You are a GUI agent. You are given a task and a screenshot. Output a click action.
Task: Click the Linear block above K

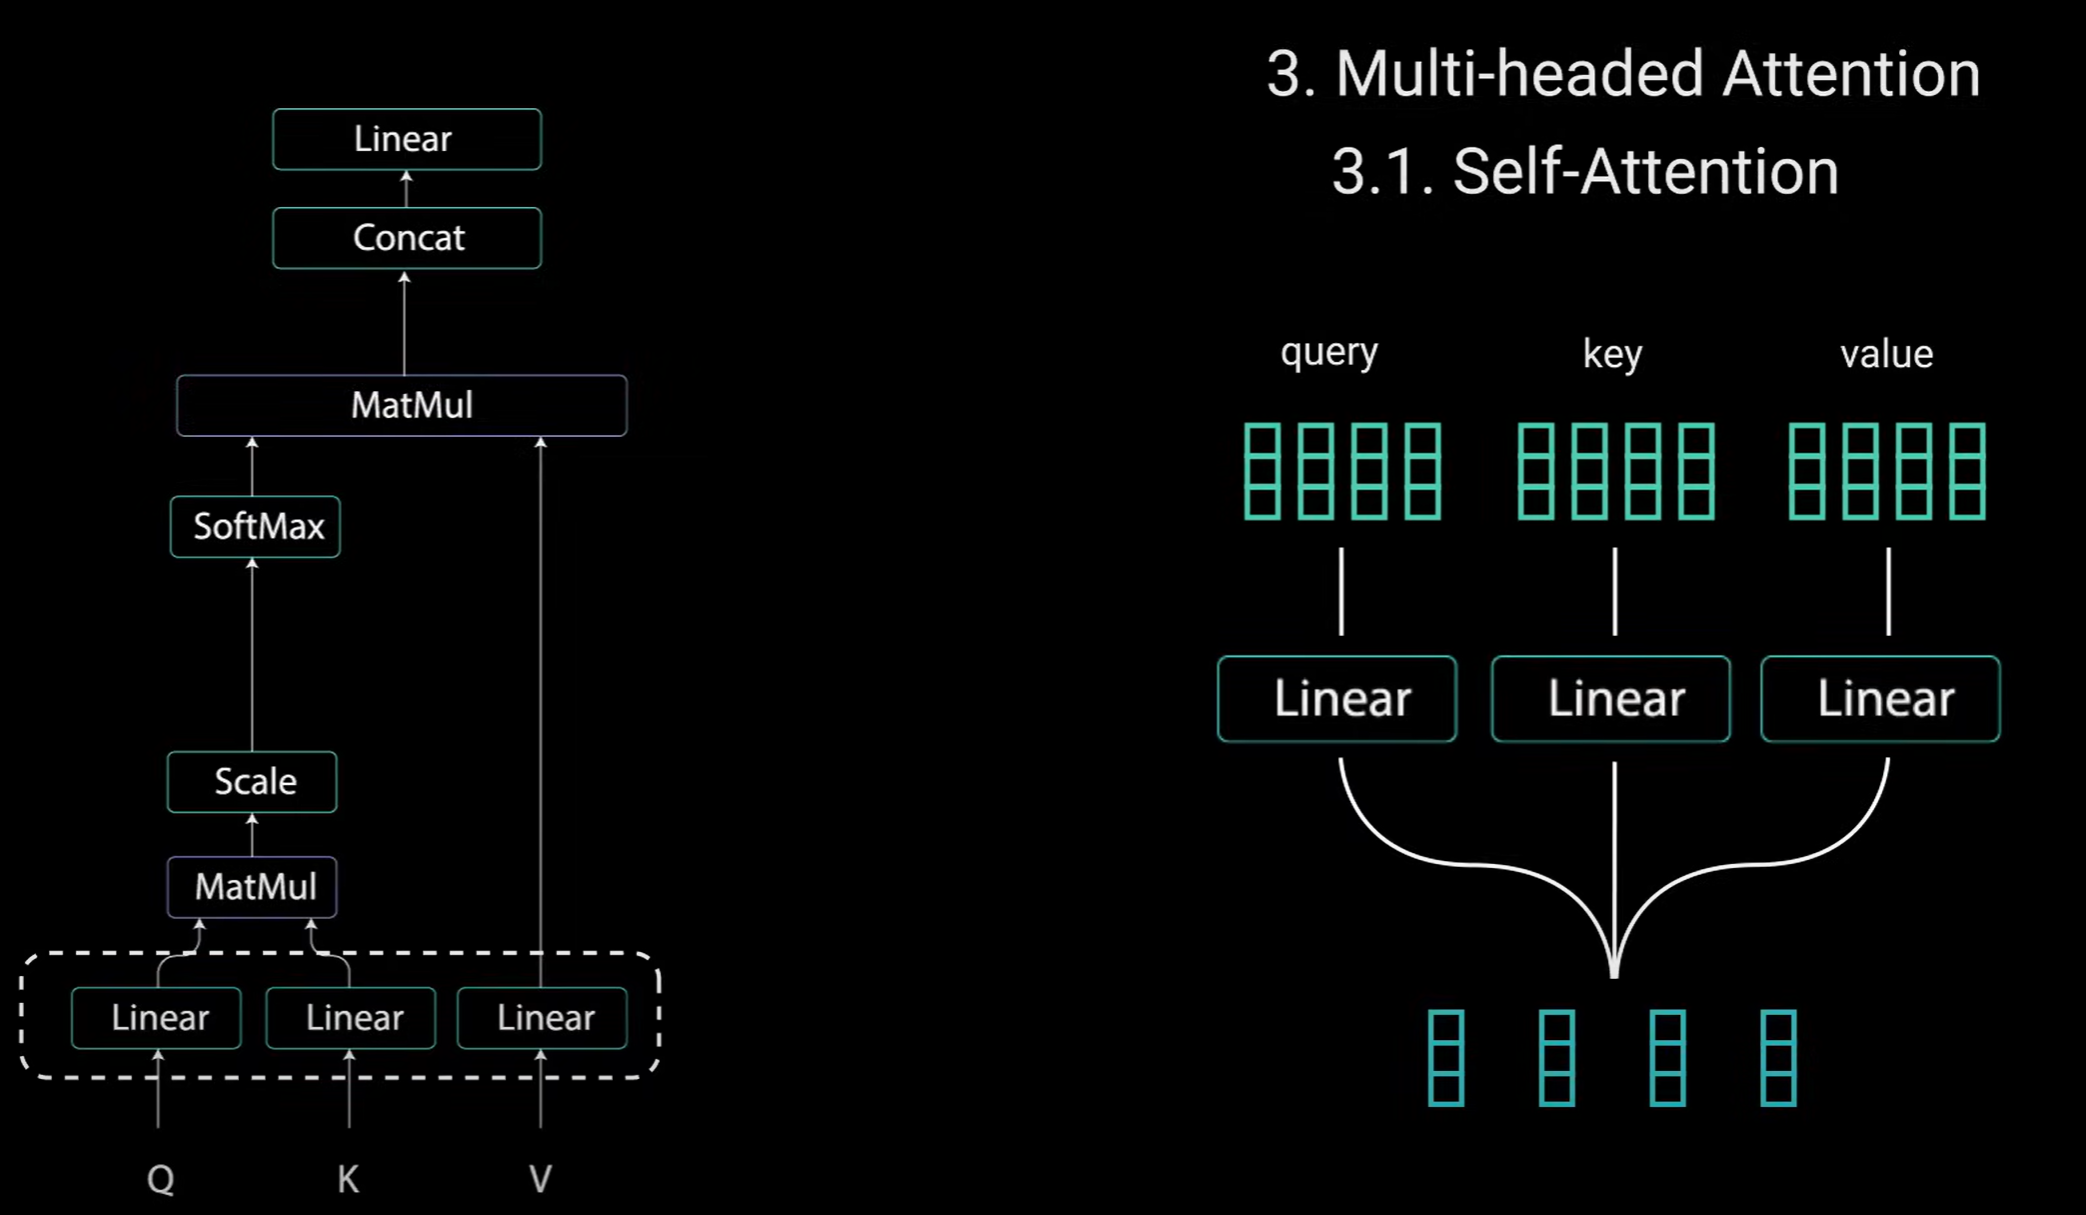point(351,1018)
